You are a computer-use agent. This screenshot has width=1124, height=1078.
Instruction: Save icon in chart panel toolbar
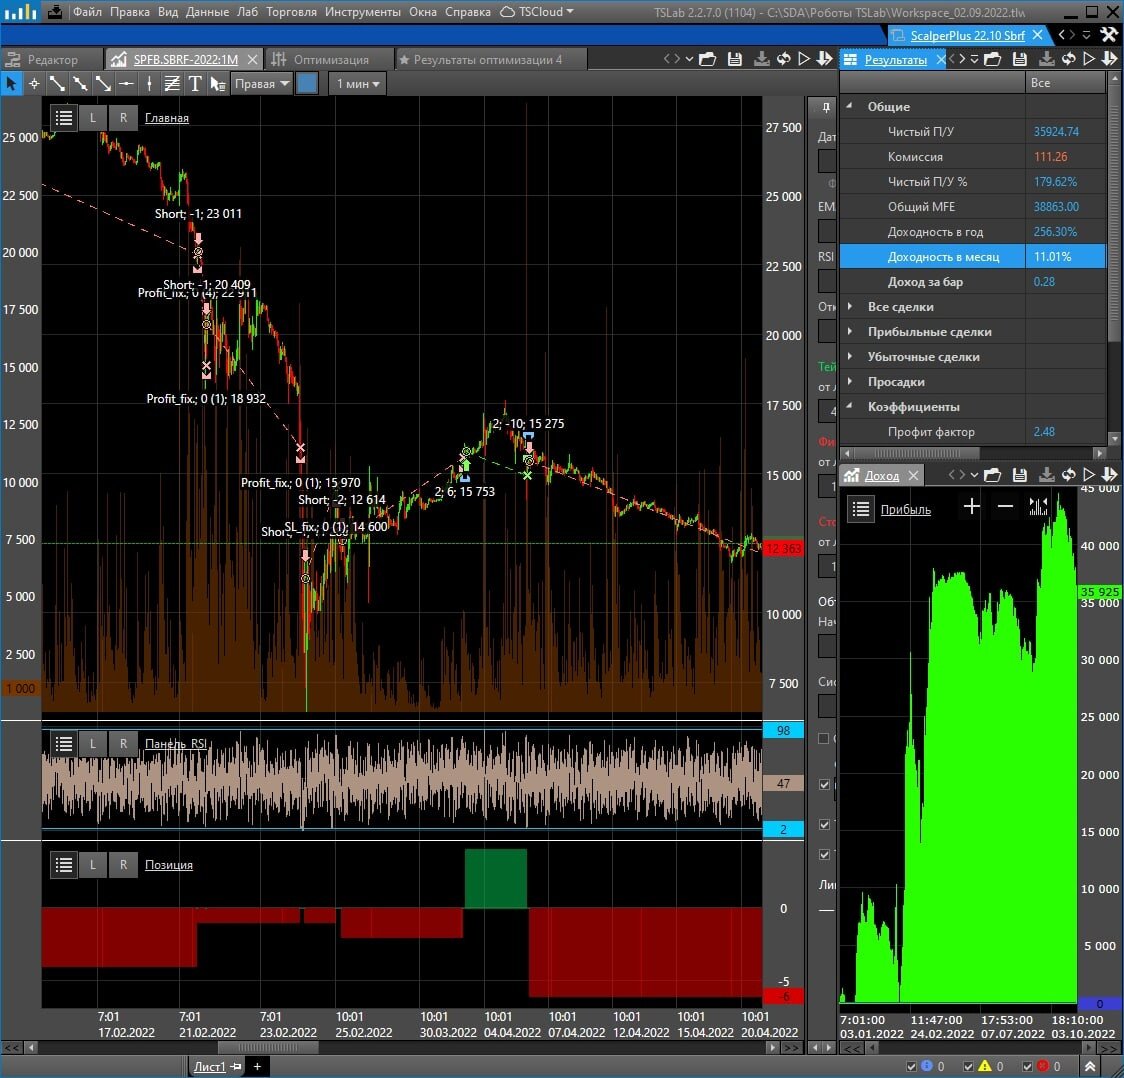(735, 59)
